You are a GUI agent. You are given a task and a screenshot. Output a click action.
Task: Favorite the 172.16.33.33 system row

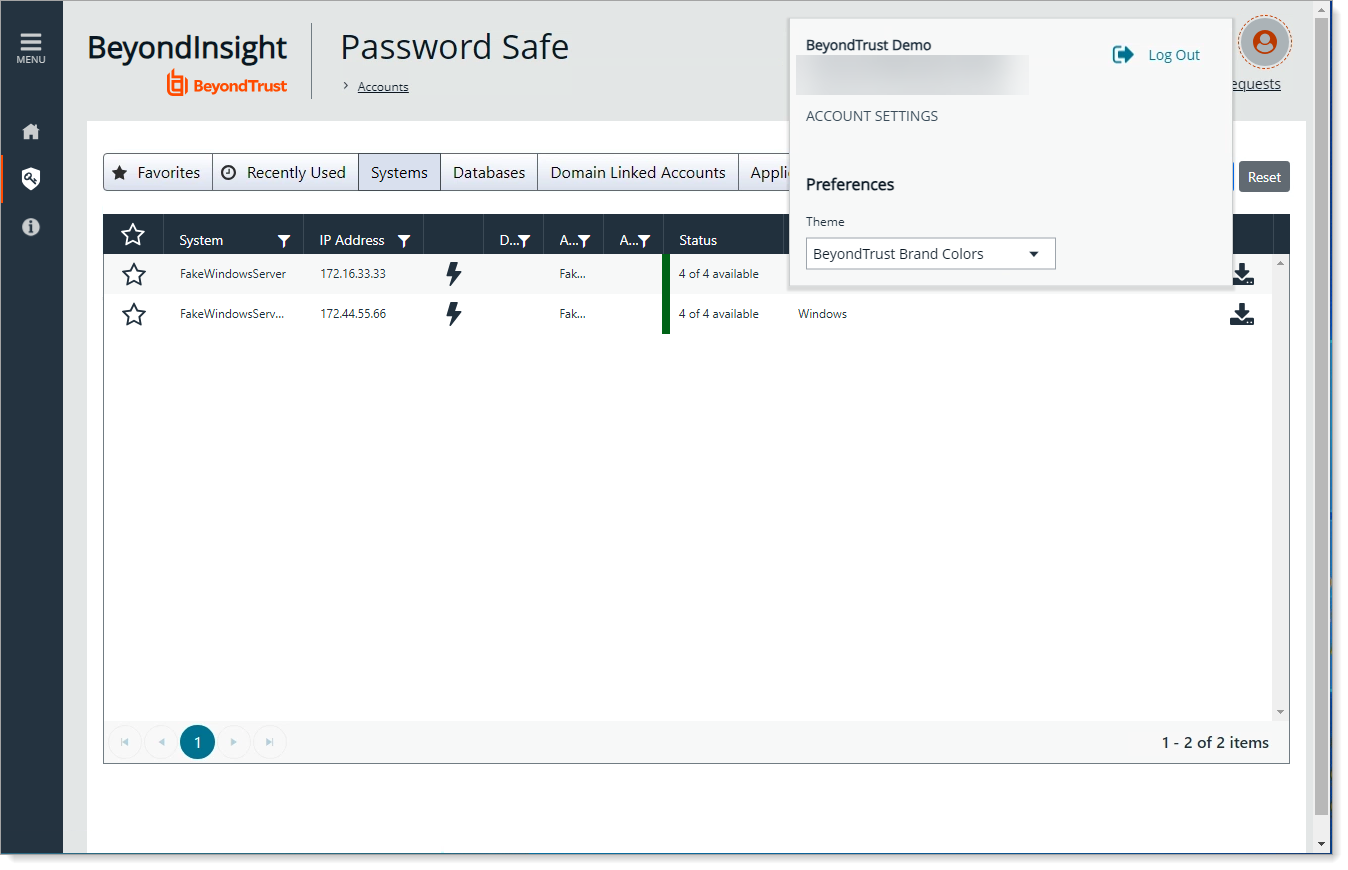tap(134, 274)
